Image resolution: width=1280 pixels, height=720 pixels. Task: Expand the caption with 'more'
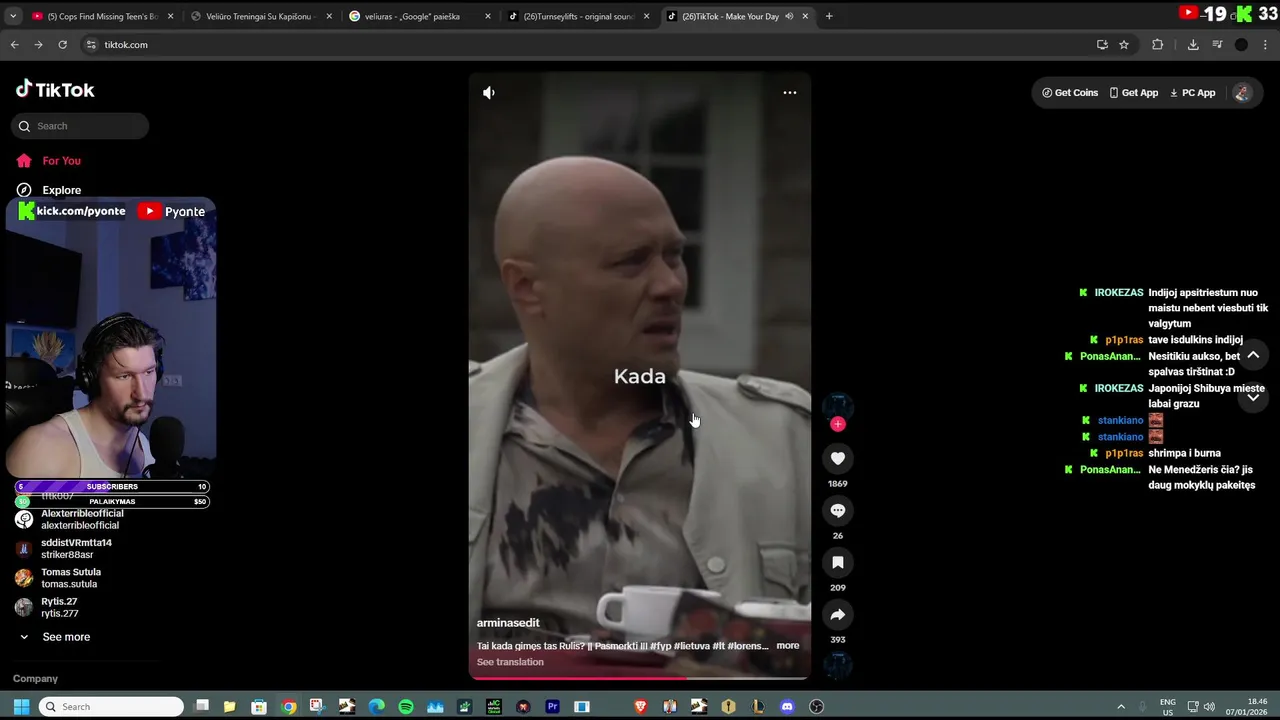point(788,646)
